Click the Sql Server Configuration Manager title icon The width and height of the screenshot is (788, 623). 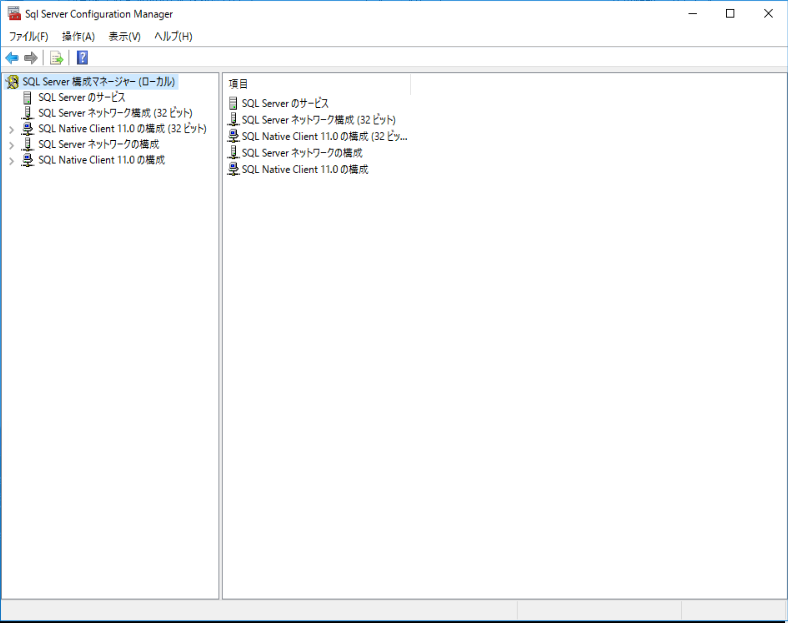[x=14, y=14]
